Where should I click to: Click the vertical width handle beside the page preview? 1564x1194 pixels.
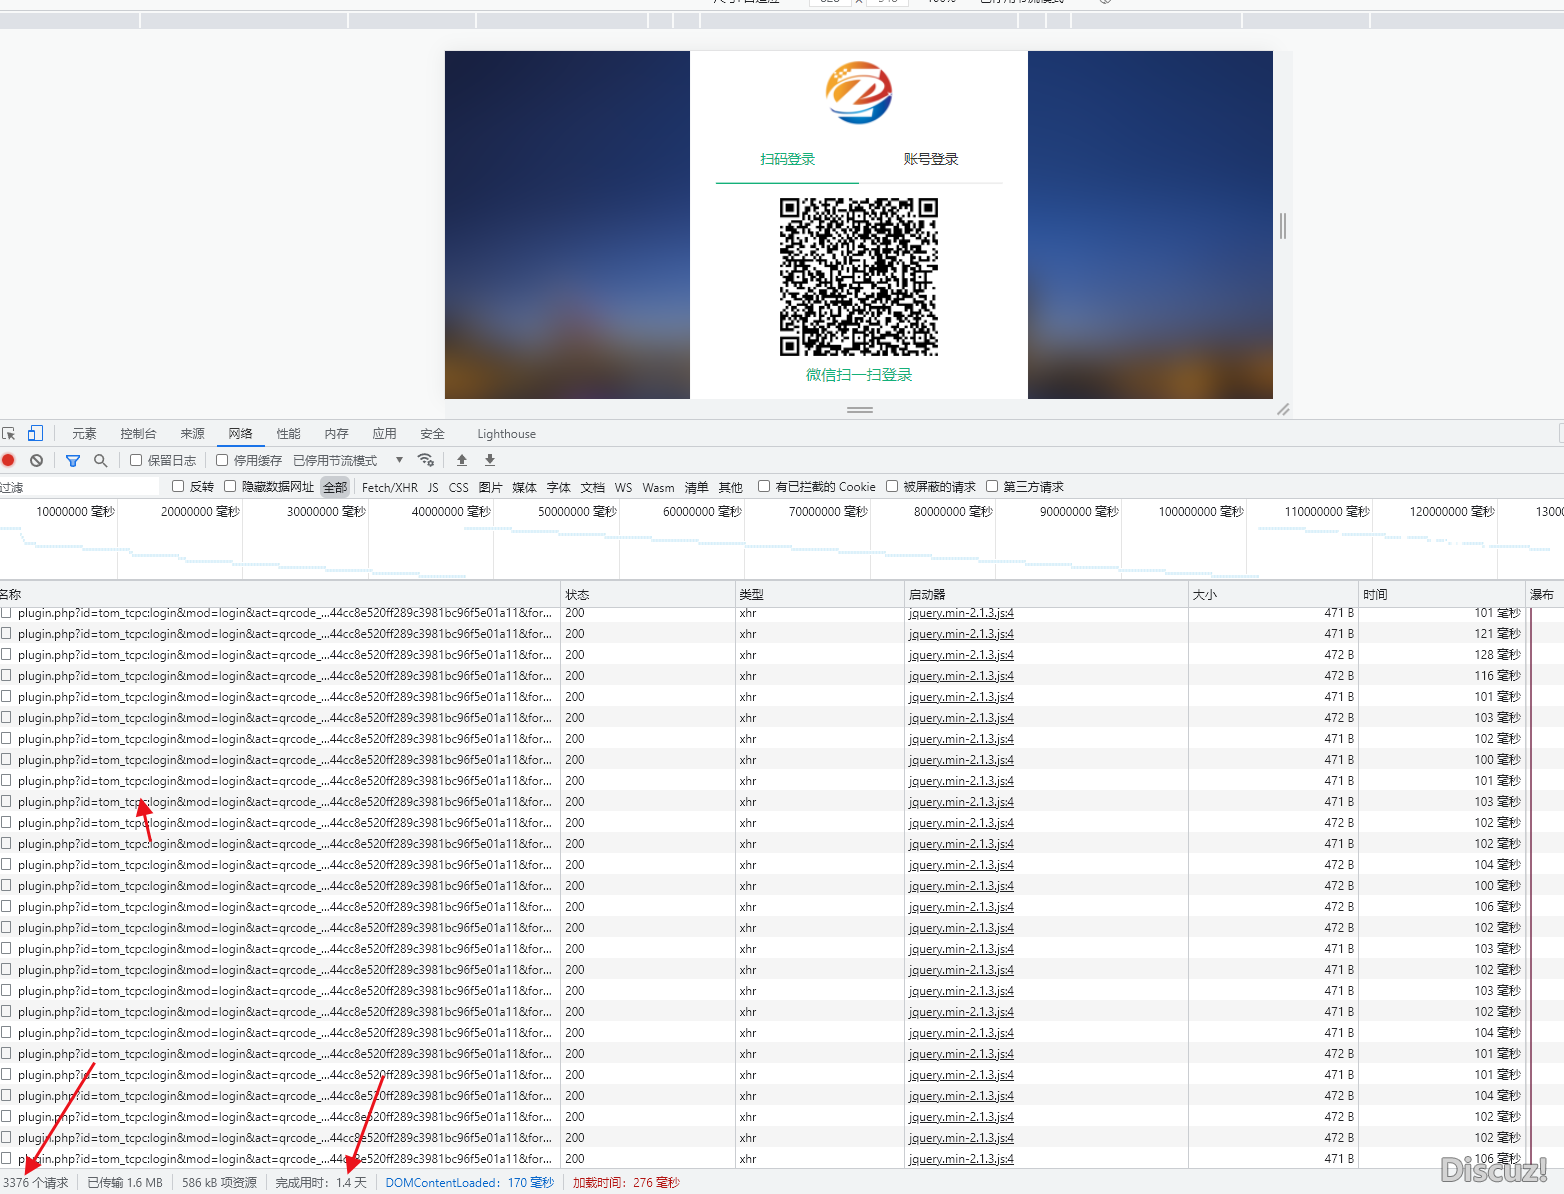coord(1283,225)
